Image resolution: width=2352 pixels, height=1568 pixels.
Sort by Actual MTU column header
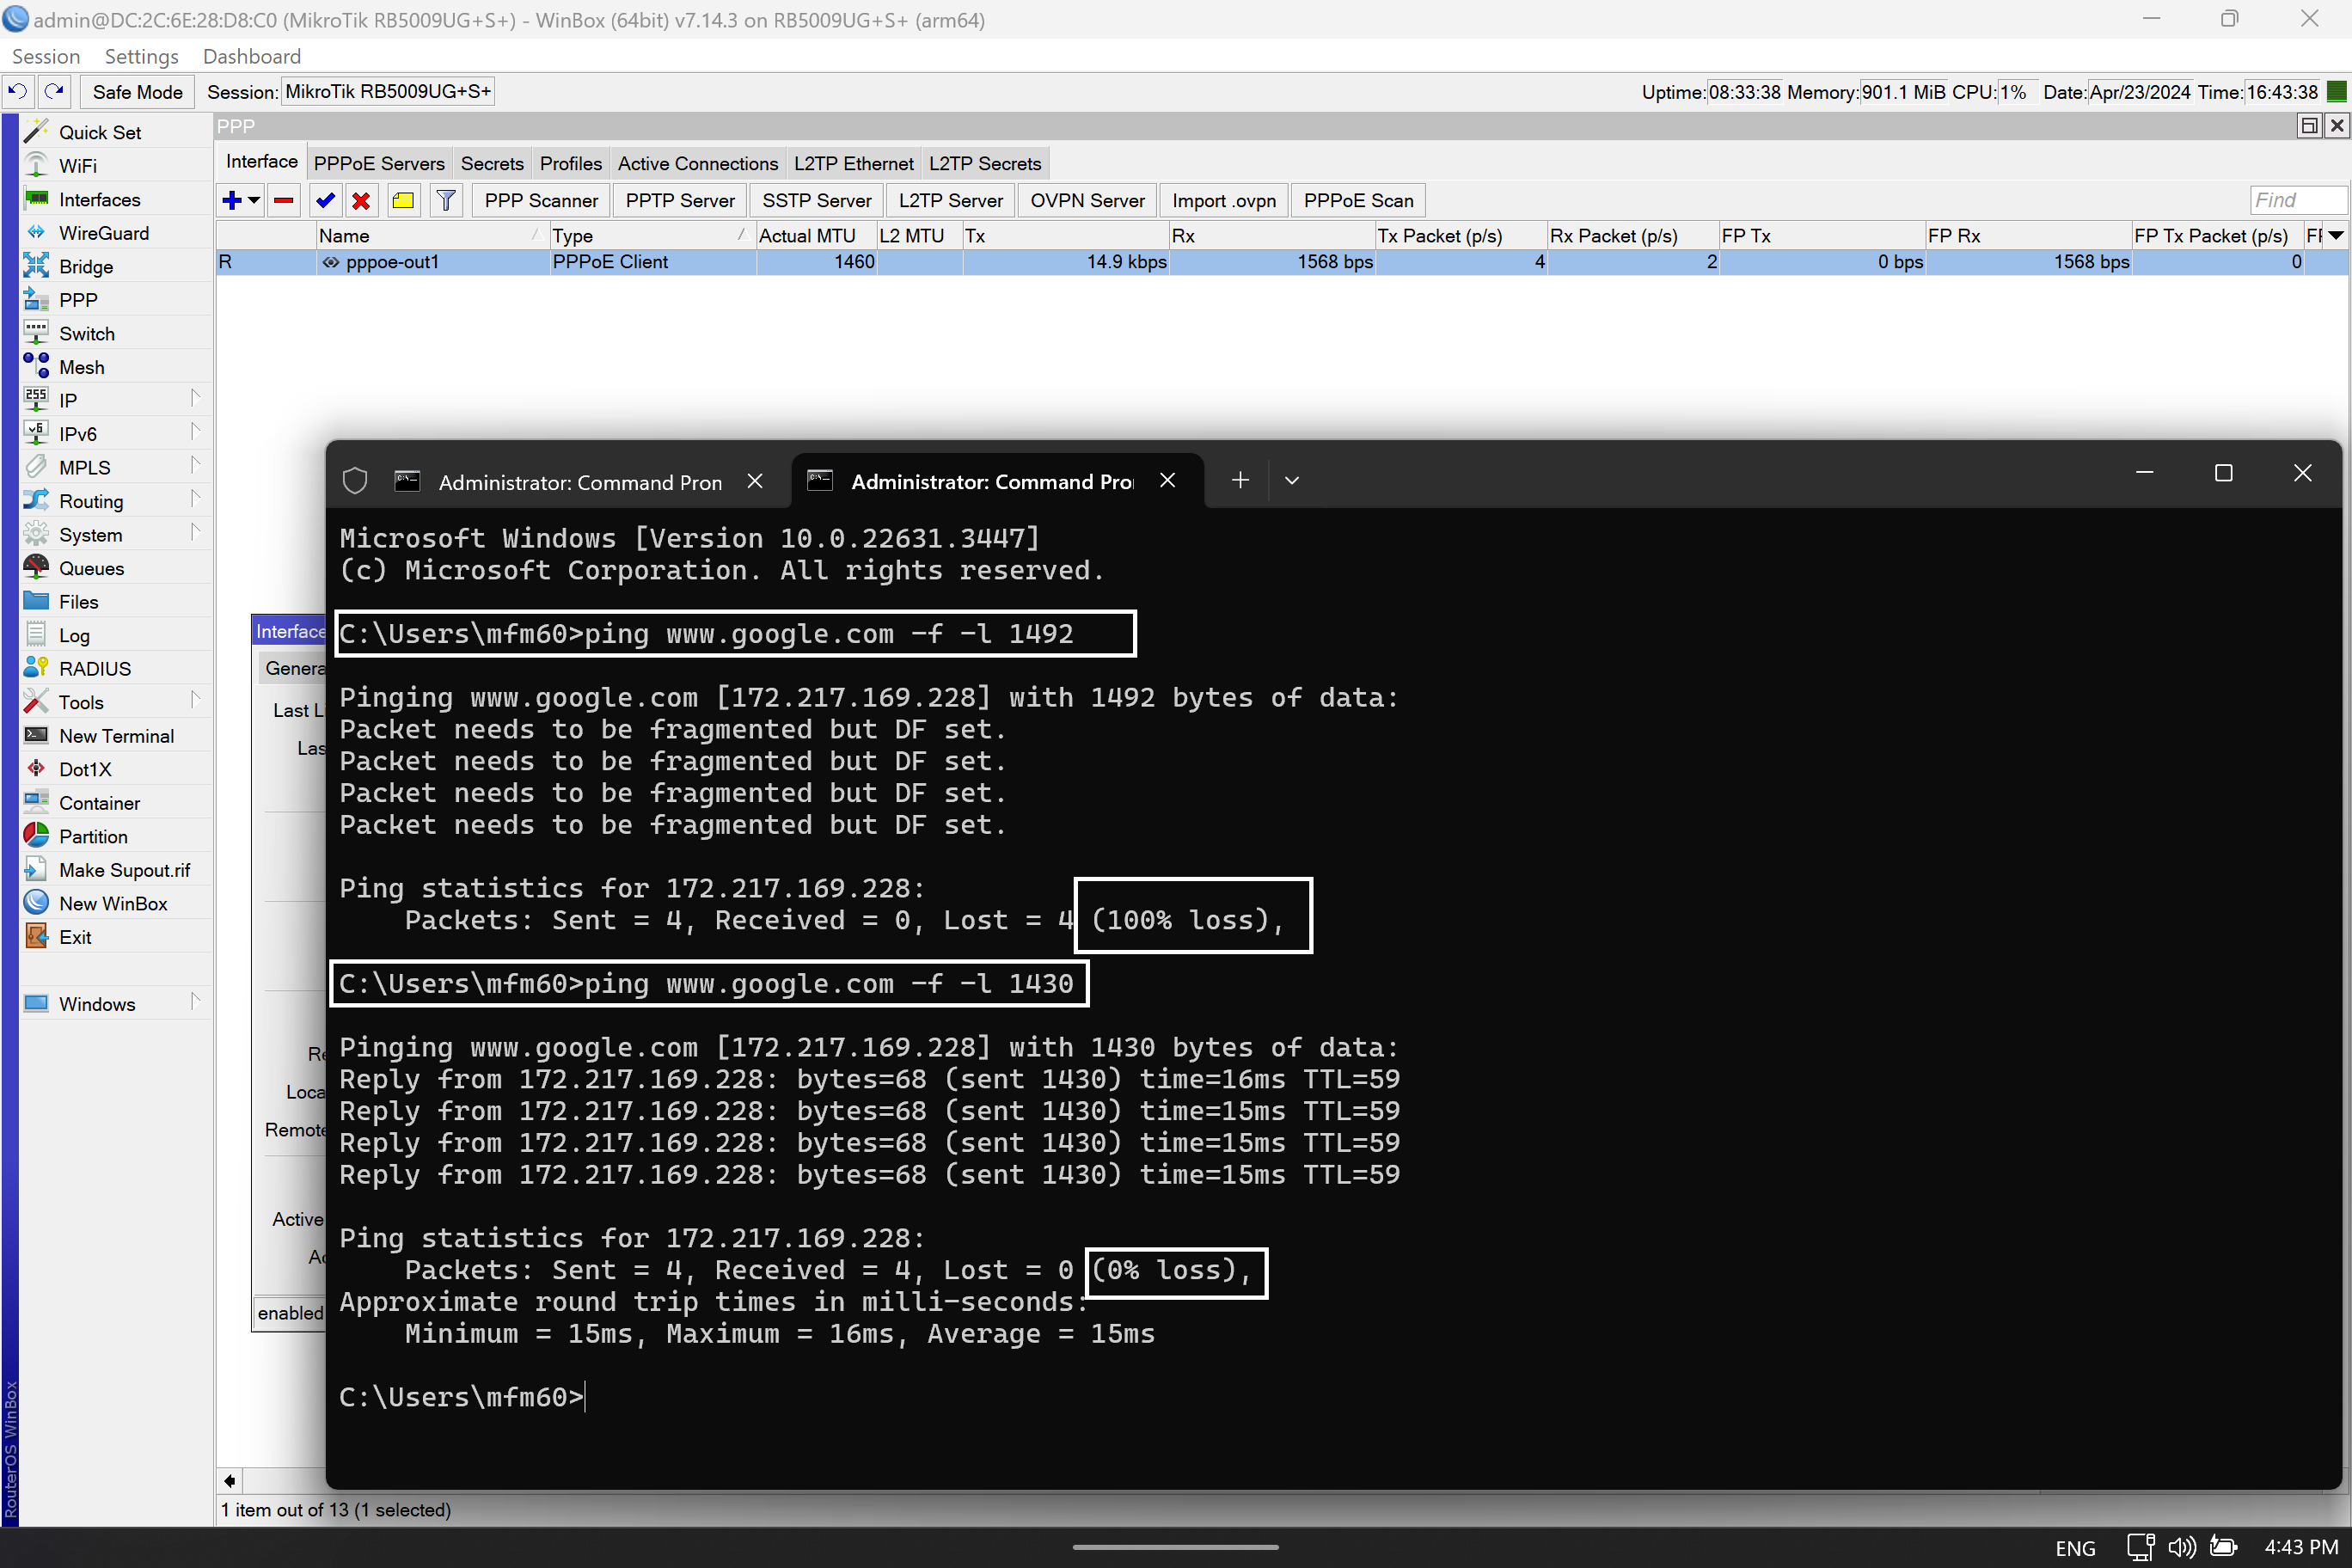point(815,236)
